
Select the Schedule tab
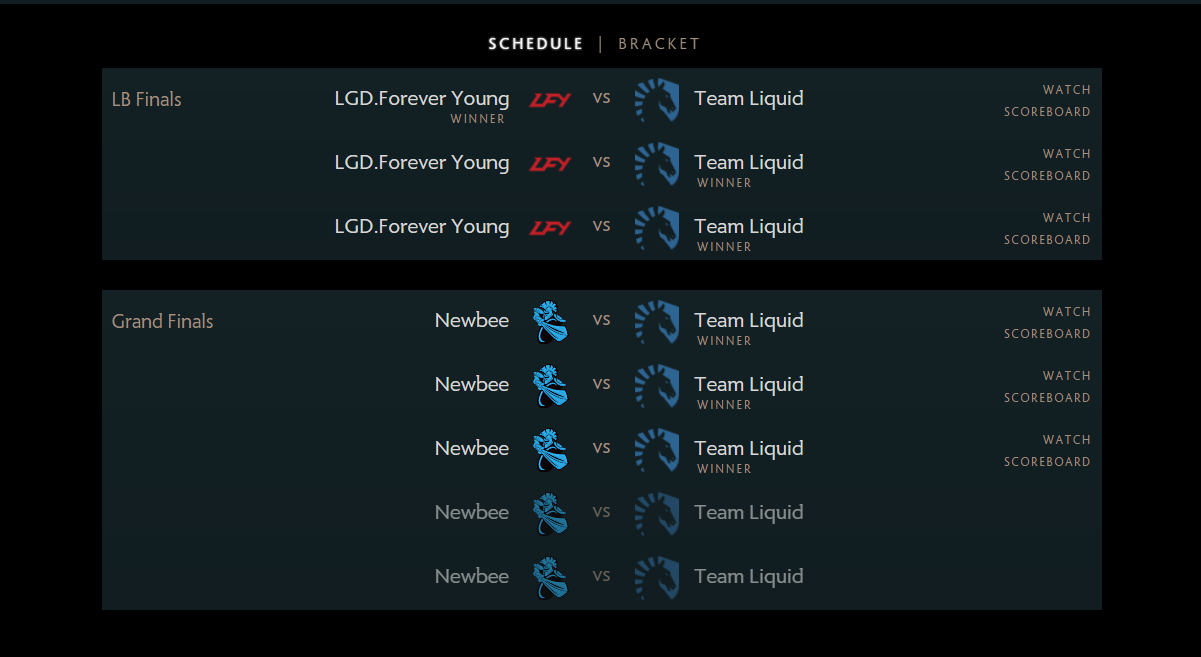[x=535, y=44]
